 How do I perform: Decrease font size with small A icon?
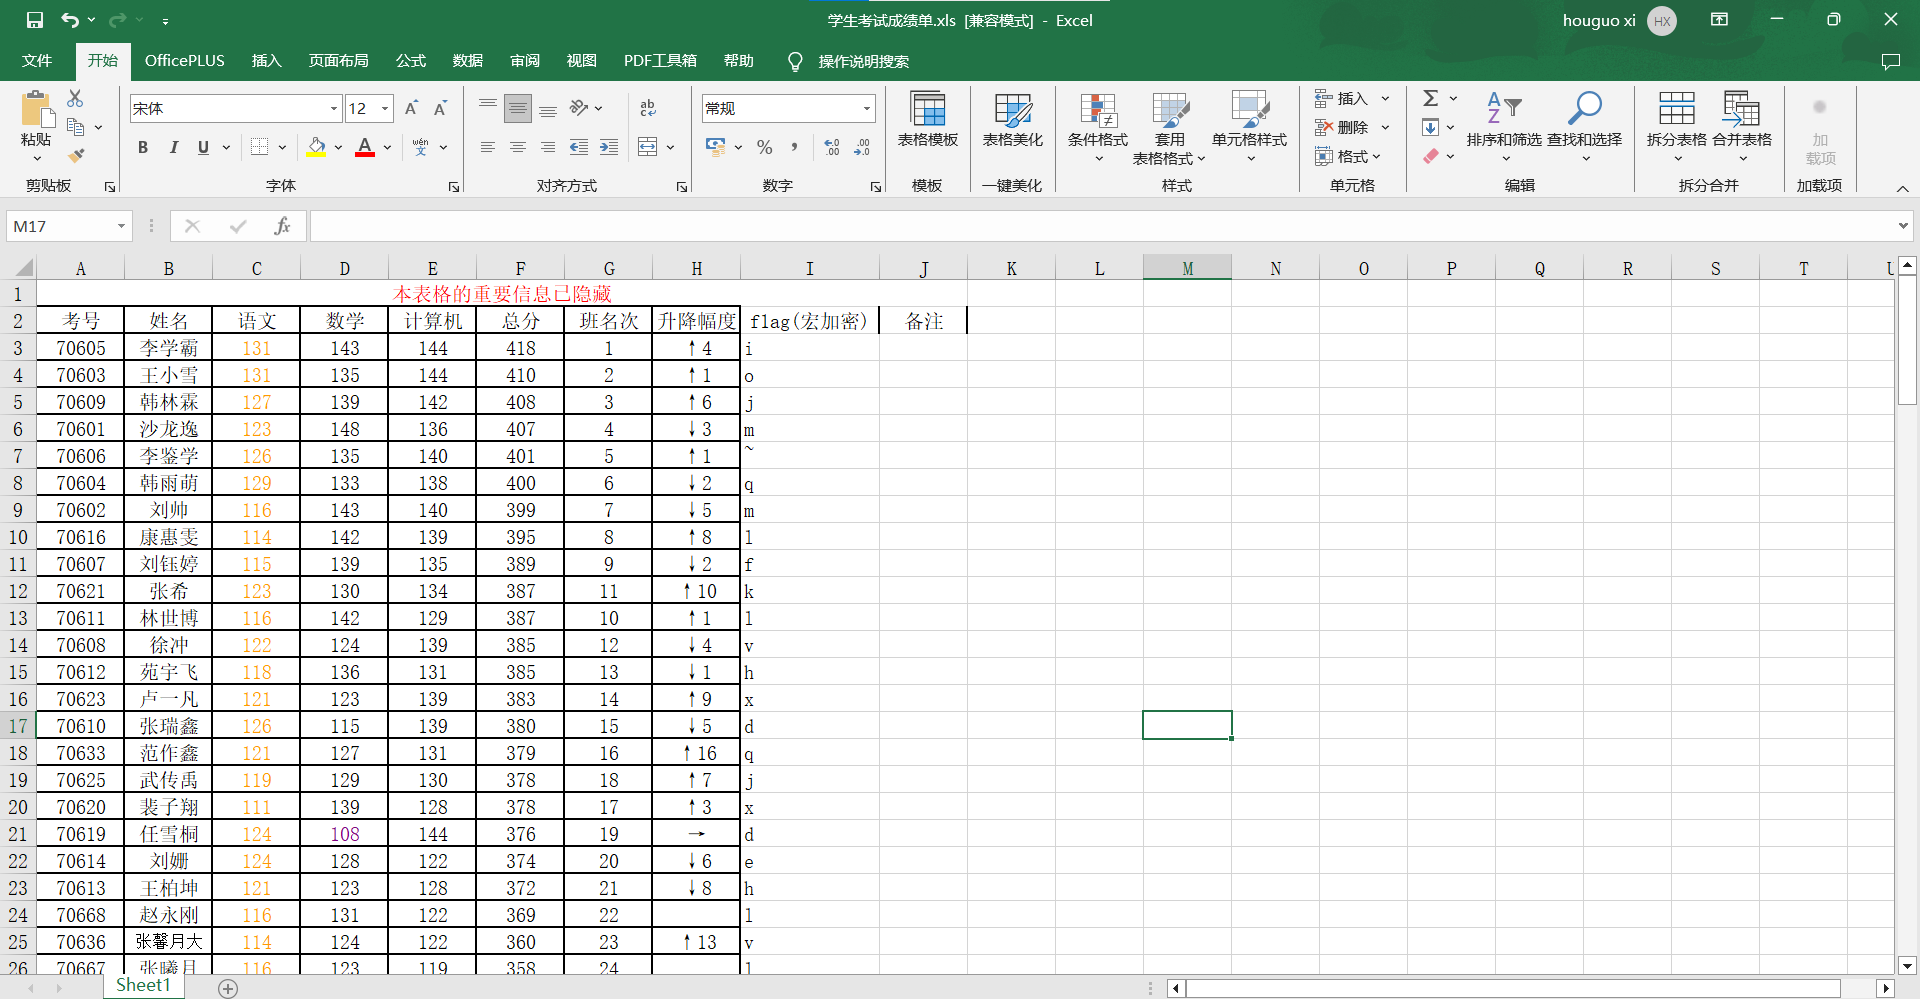click(x=440, y=108)
